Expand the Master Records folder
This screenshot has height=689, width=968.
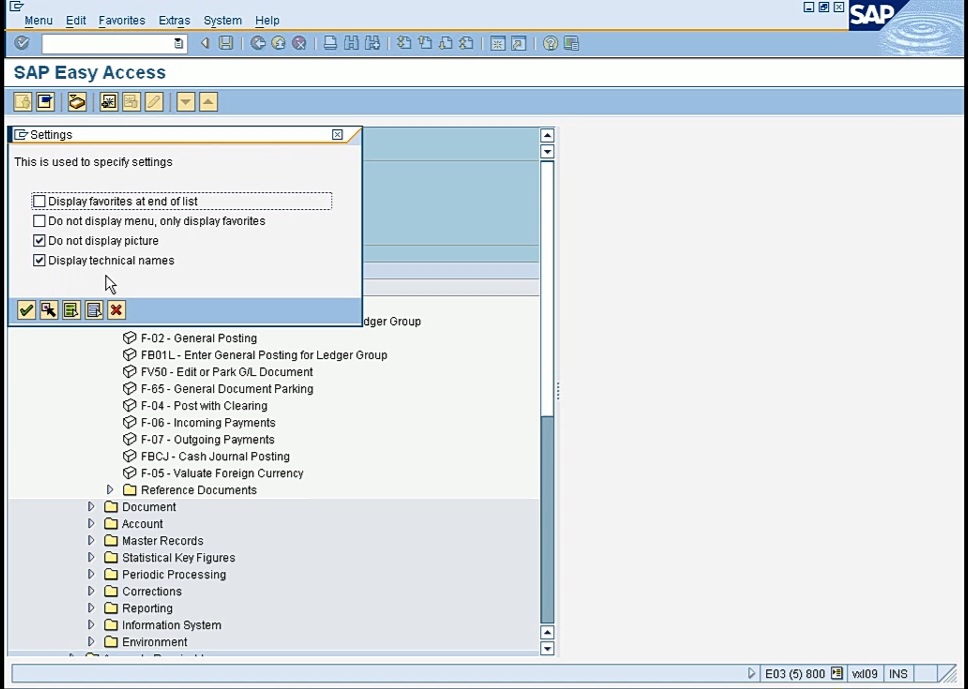click(91, 540)
